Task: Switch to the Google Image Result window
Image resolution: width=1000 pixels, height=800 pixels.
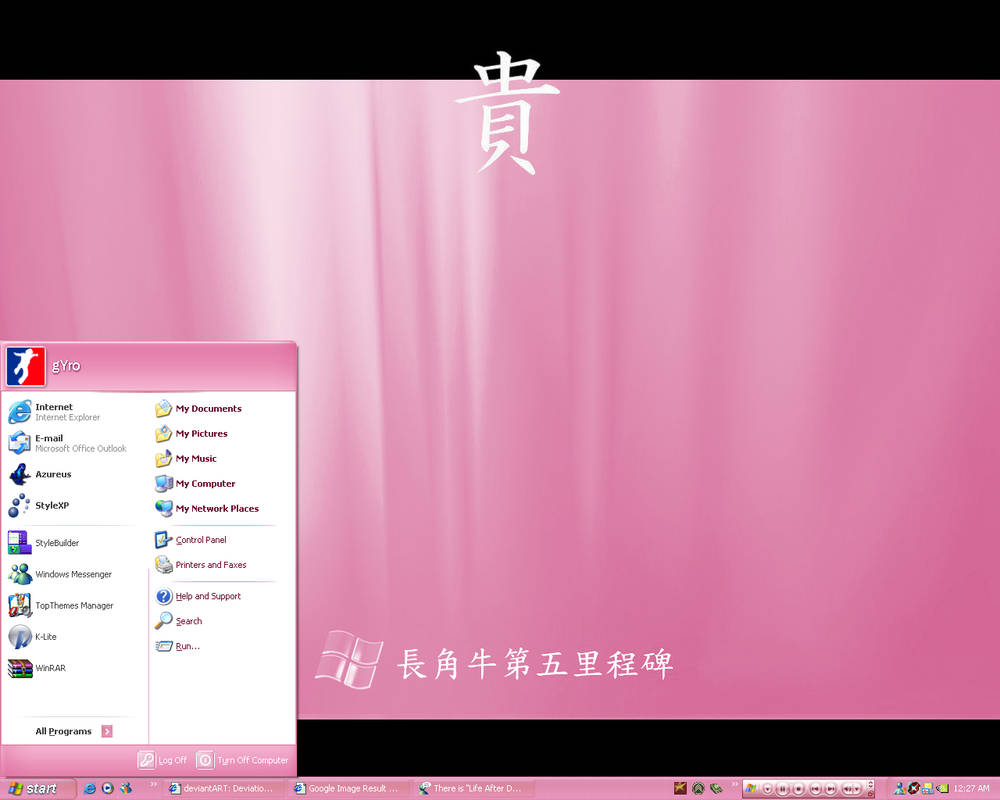Action: 348,788
